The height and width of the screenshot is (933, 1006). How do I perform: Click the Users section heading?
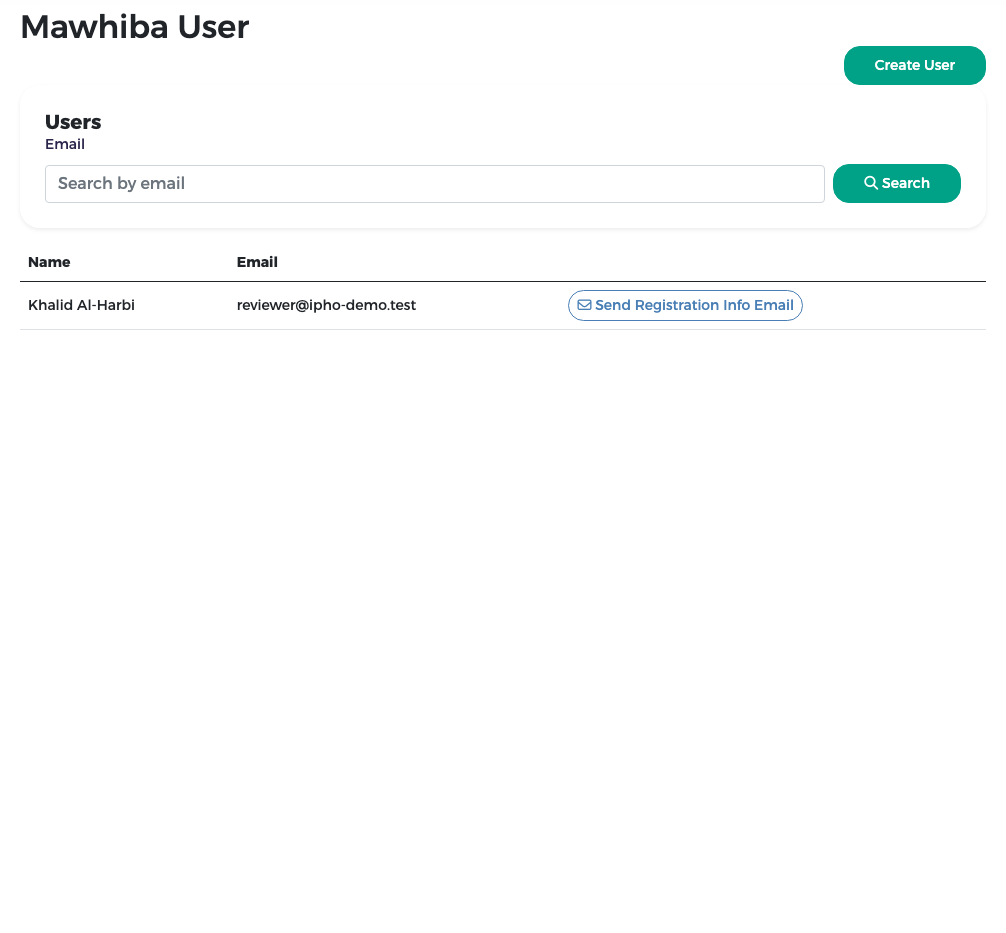pos(73,122)
